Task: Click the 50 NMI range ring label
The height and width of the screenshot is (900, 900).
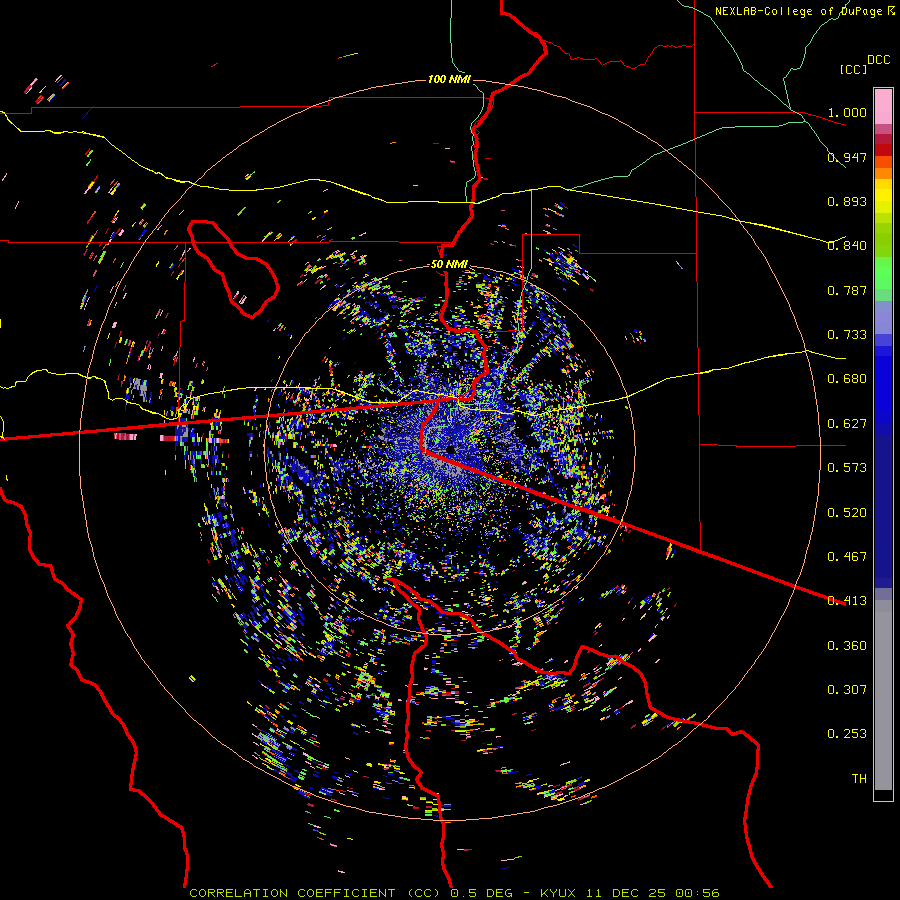Action: coord(449,265)
